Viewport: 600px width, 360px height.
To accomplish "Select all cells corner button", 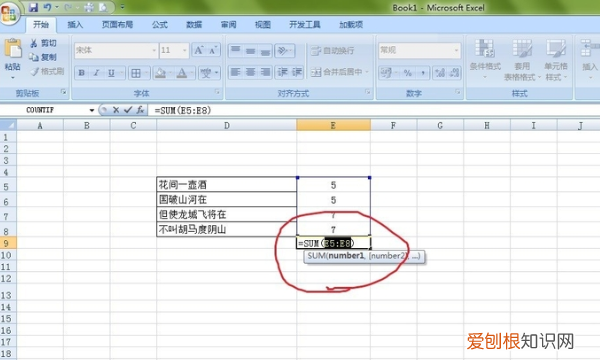I will pyautogui.click(x=8, y=125).
